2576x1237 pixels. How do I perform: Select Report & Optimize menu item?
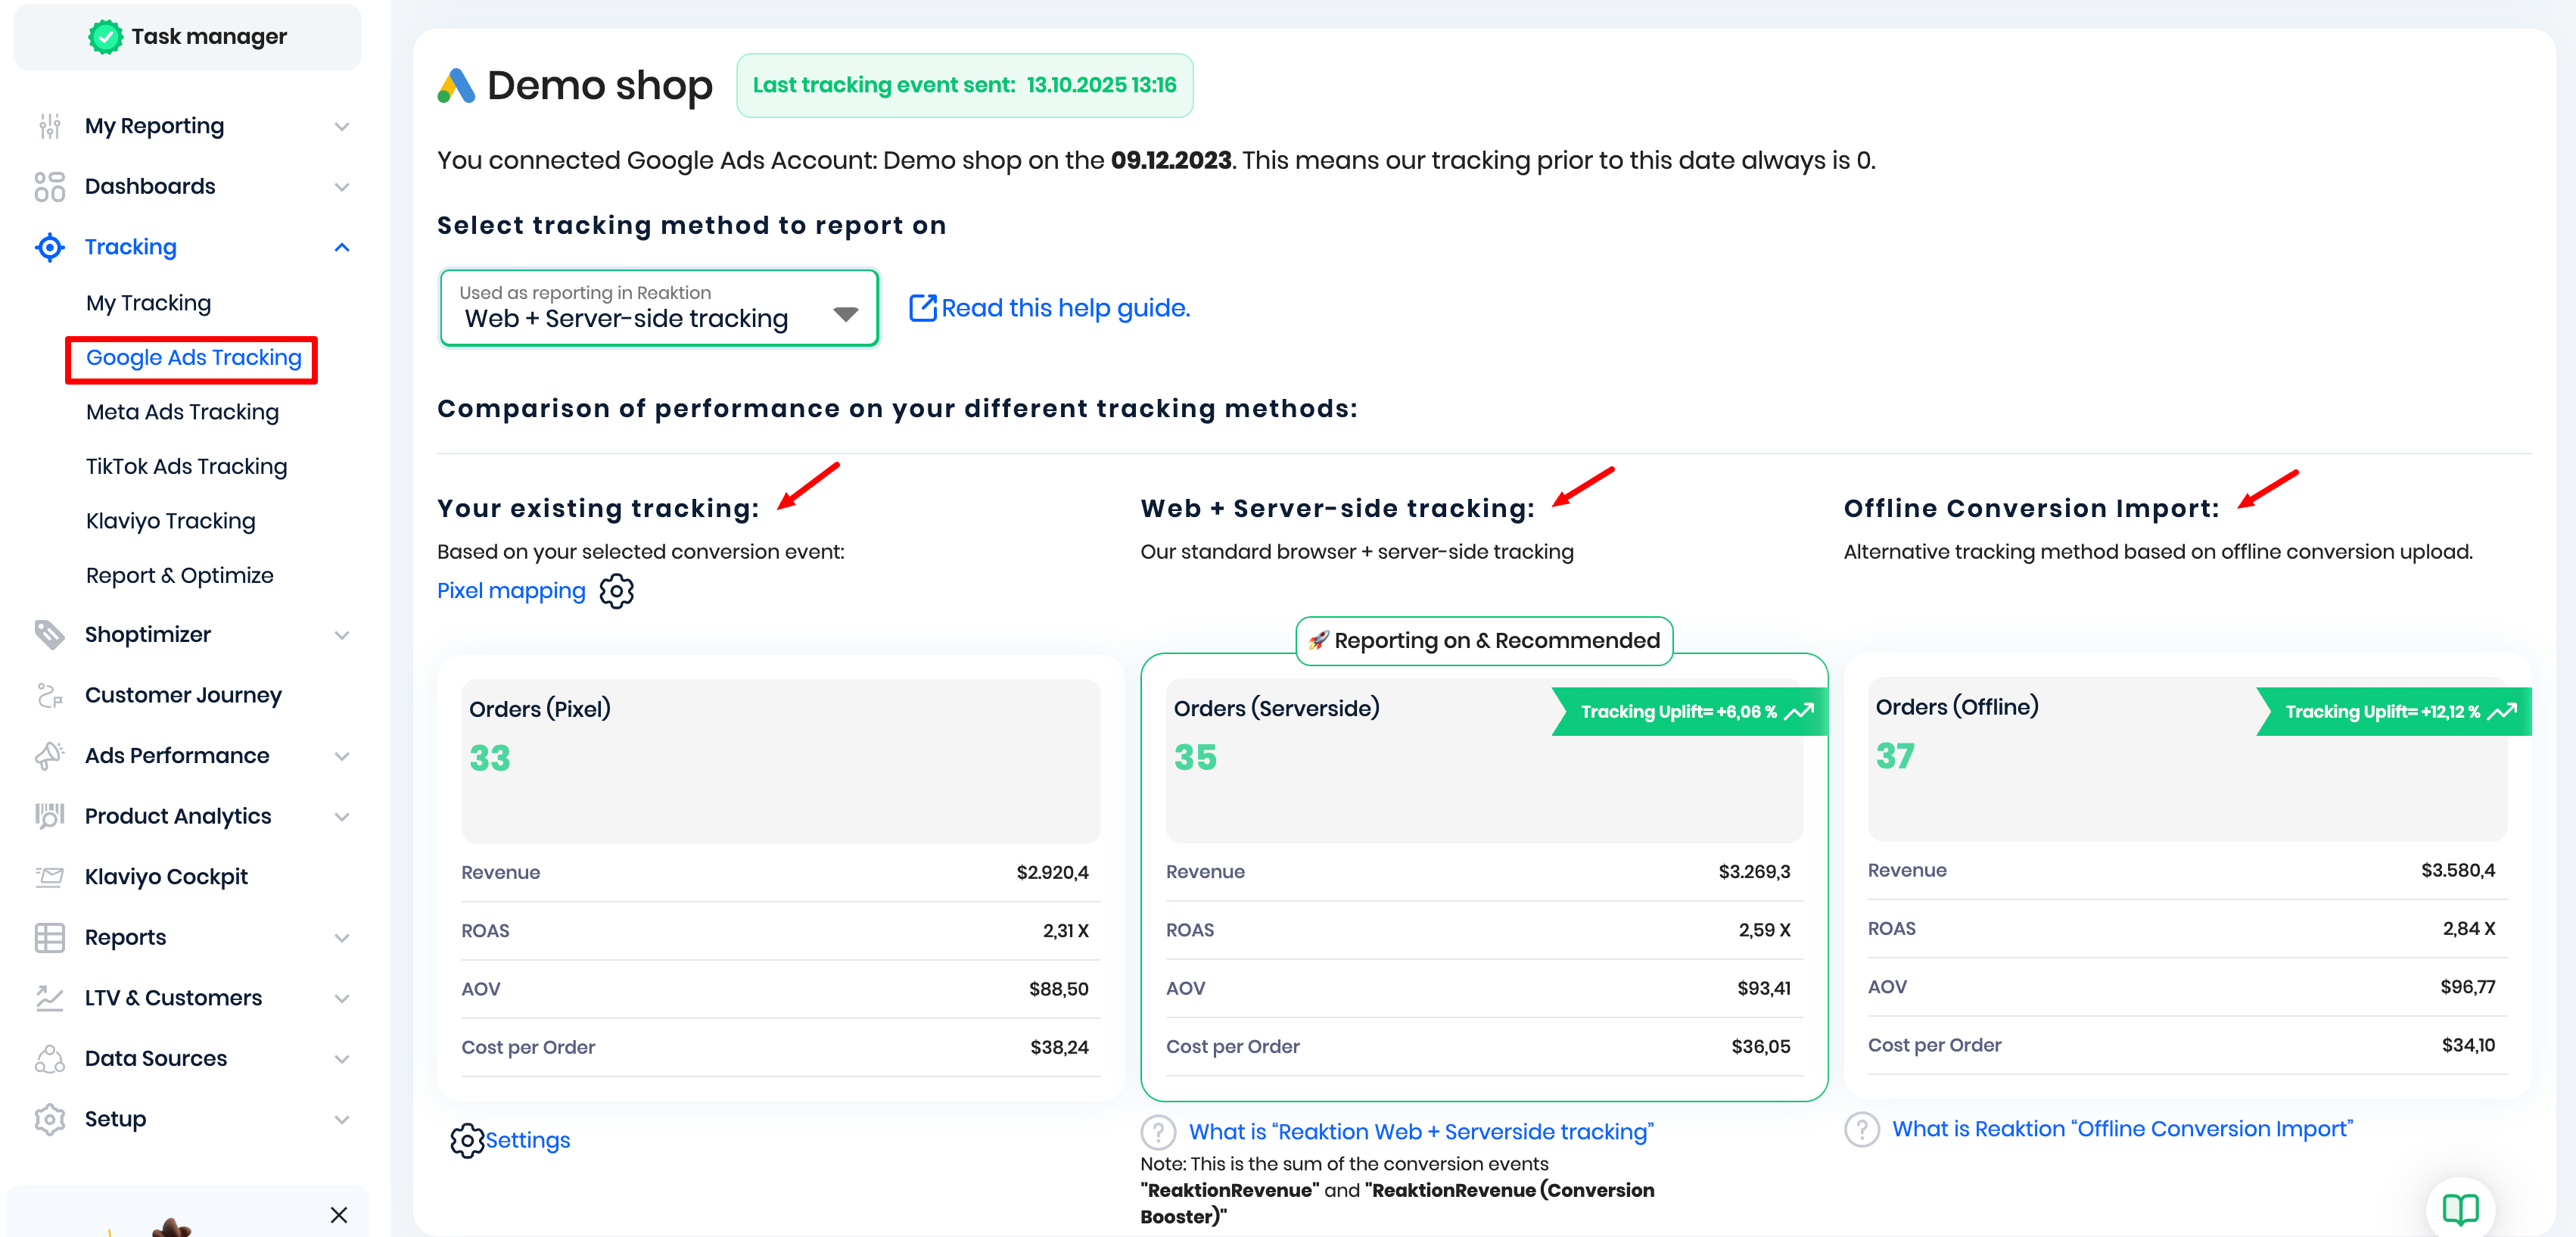(179, 576)
